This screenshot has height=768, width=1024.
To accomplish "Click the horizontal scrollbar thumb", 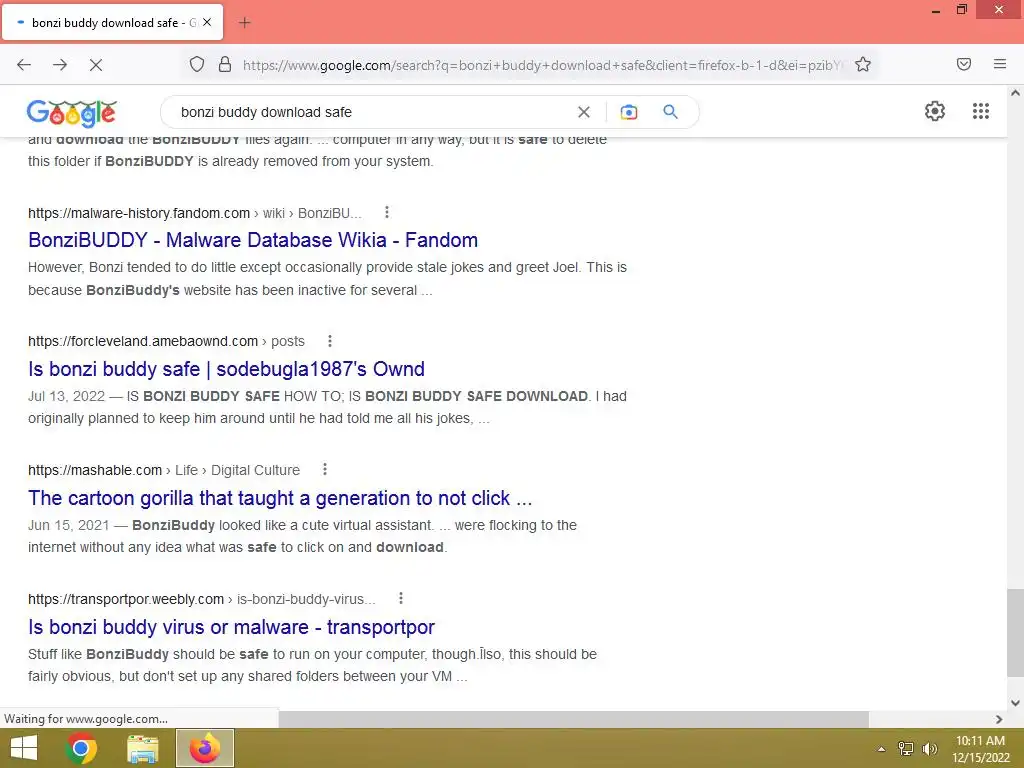I will pyautogui.click(x=573, y=719).
